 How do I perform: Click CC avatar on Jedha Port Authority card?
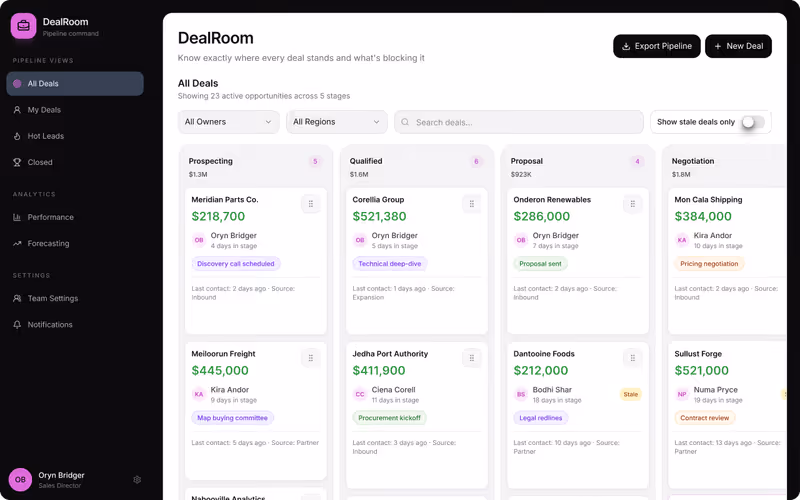(360, 394)
